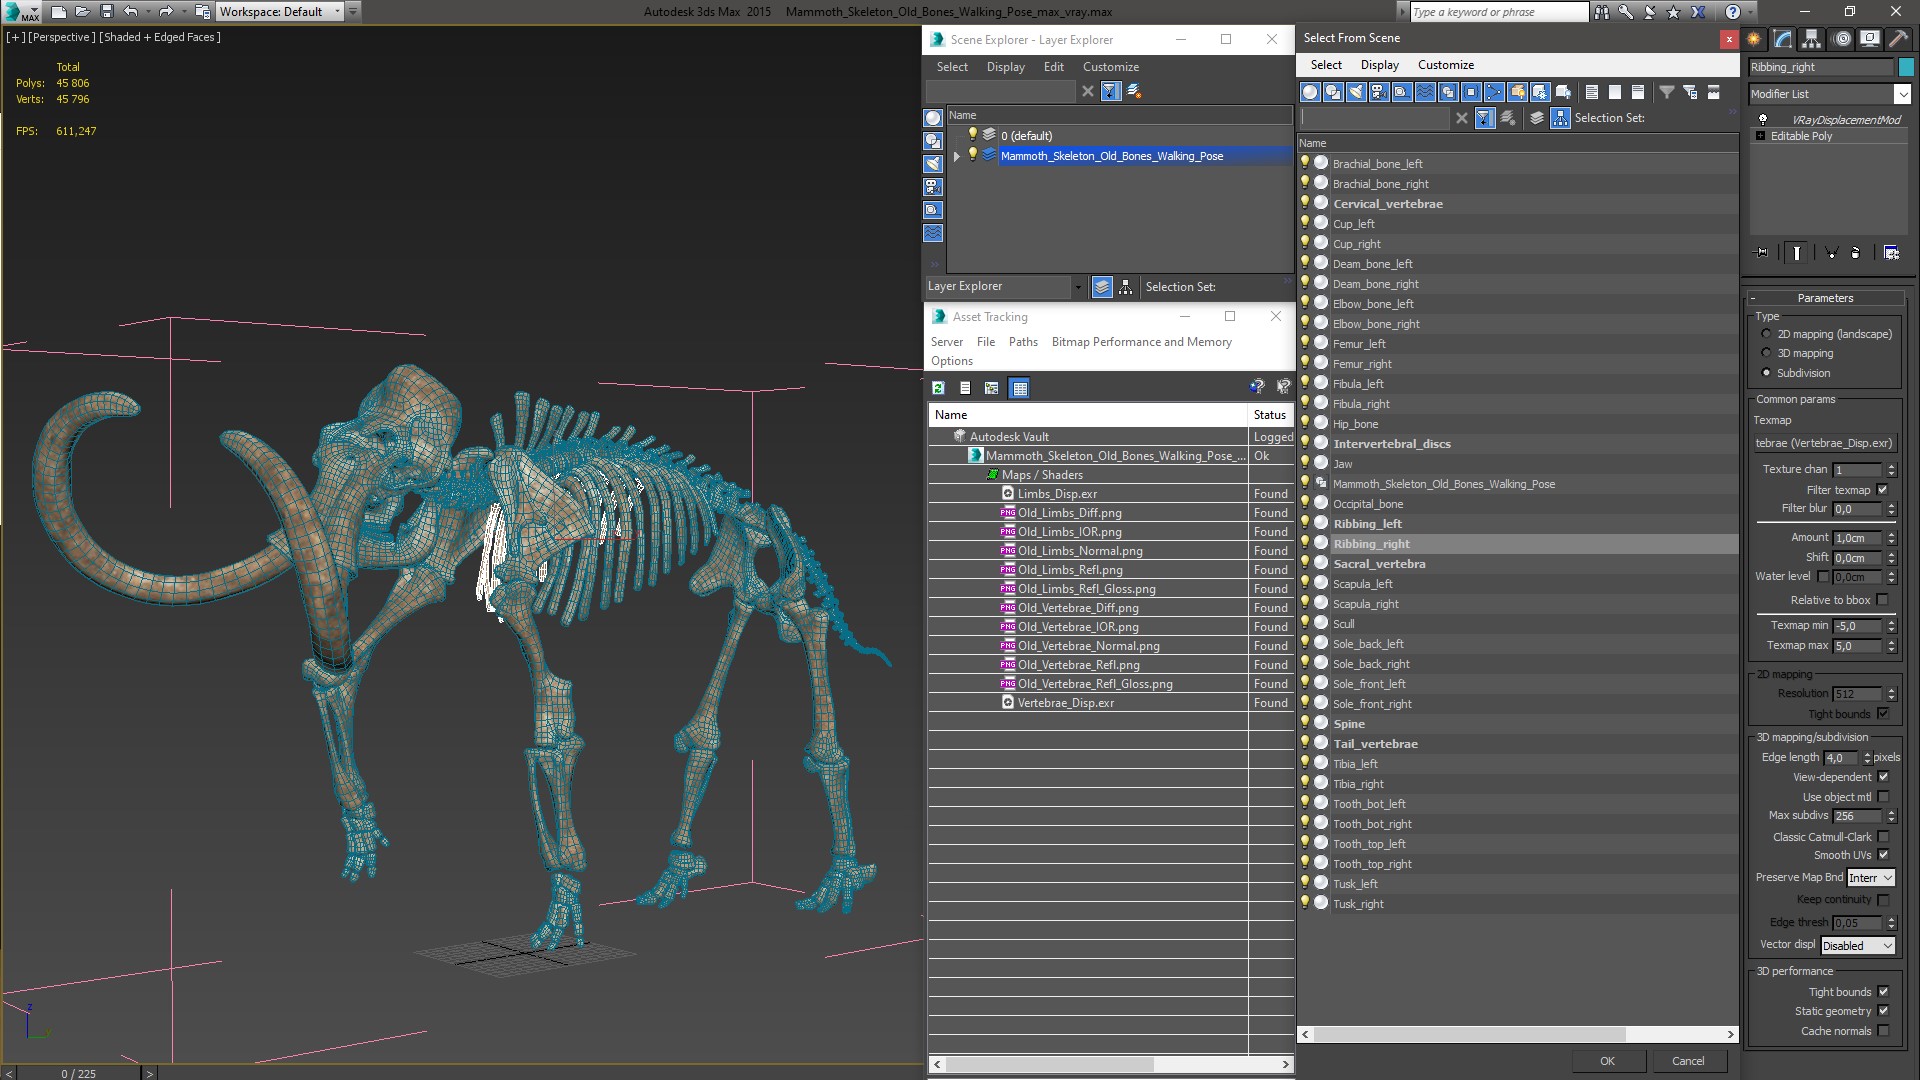
Task: Click Cancel in Select From Scene dialog
Action: [1688, 1061]
